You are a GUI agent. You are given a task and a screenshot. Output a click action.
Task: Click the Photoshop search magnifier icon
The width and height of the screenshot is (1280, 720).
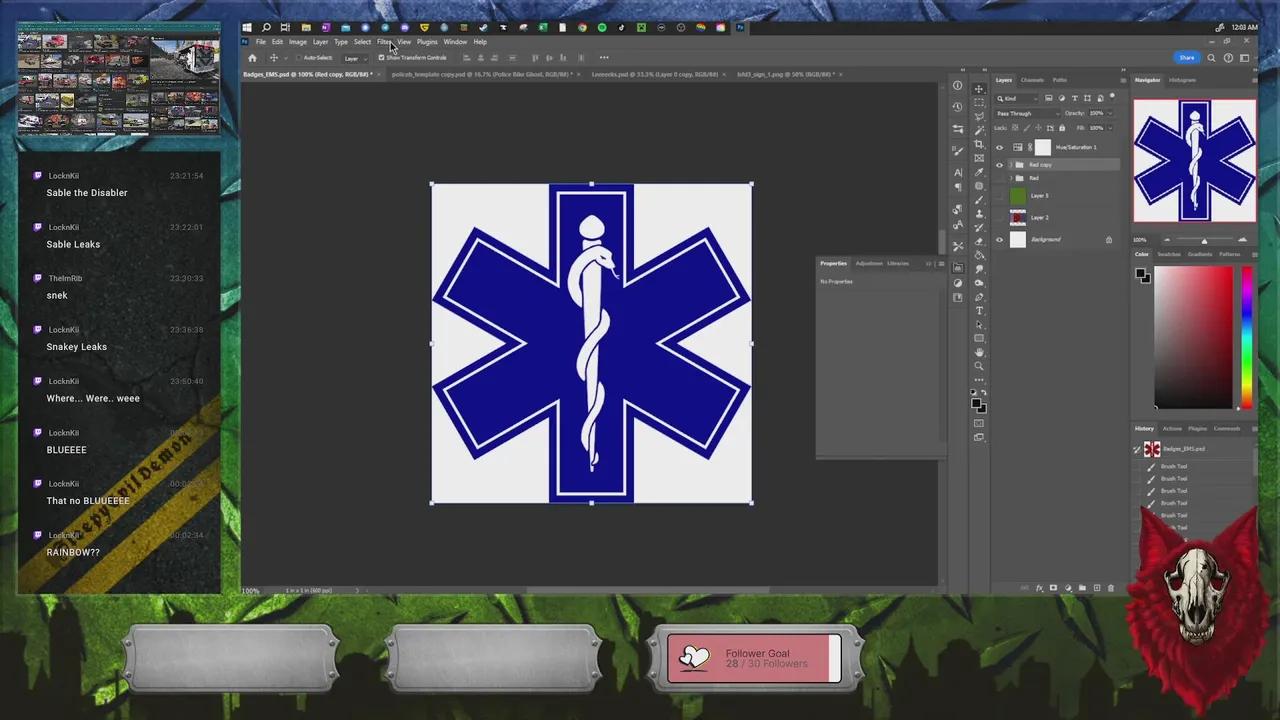[1211, 57]
